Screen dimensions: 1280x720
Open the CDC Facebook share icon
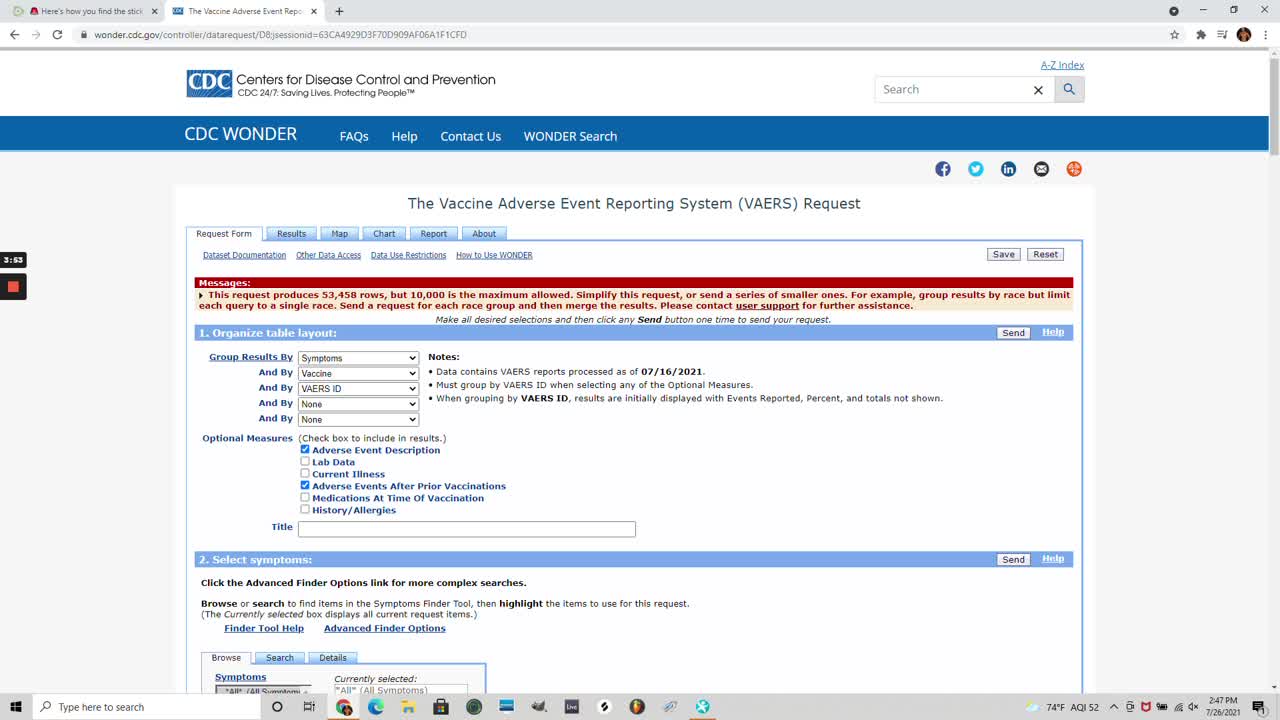coord(943,169)
